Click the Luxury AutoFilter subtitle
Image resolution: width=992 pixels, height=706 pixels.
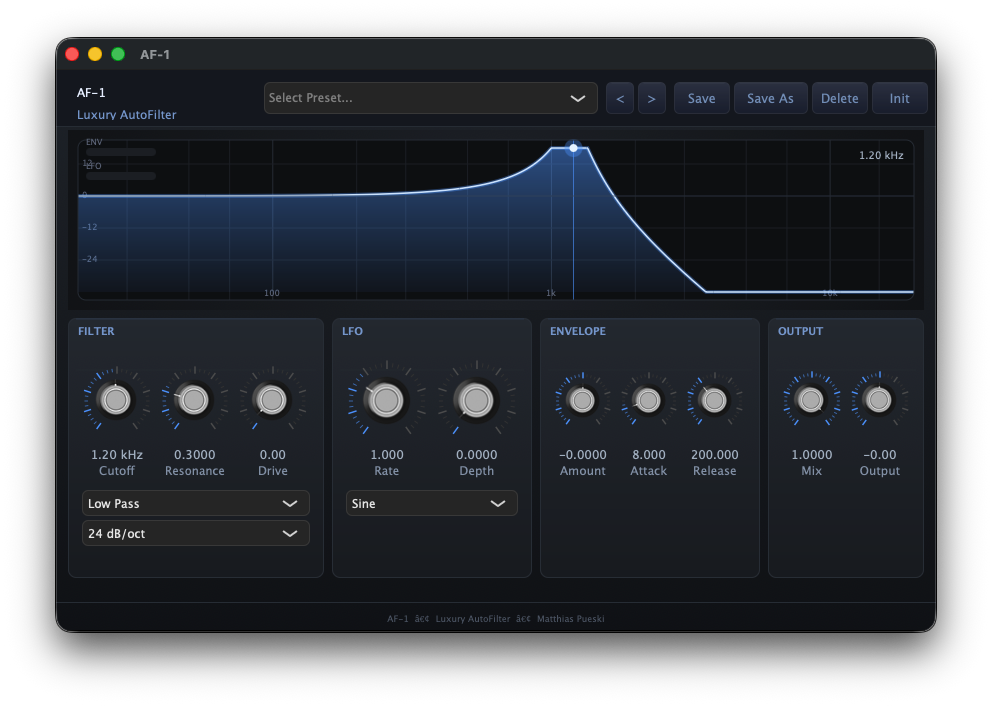tap(127, 115)
